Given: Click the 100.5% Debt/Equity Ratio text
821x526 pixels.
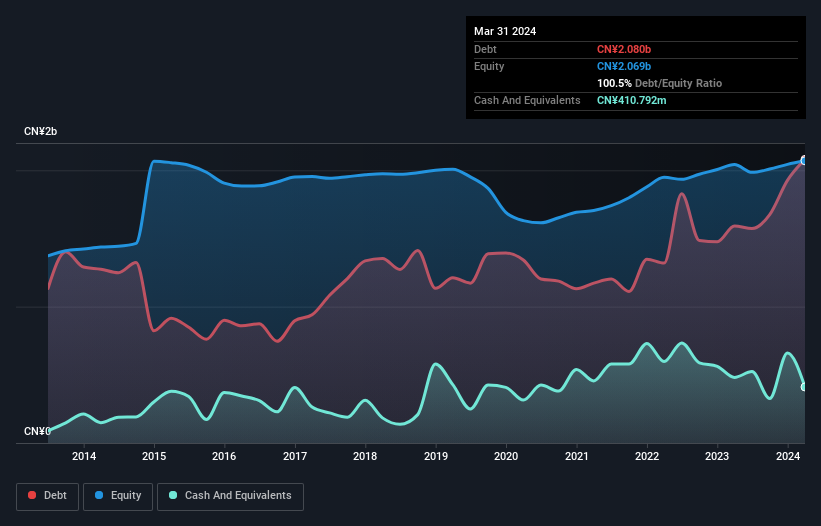Looking at the screenshot, I should [659, 83].
